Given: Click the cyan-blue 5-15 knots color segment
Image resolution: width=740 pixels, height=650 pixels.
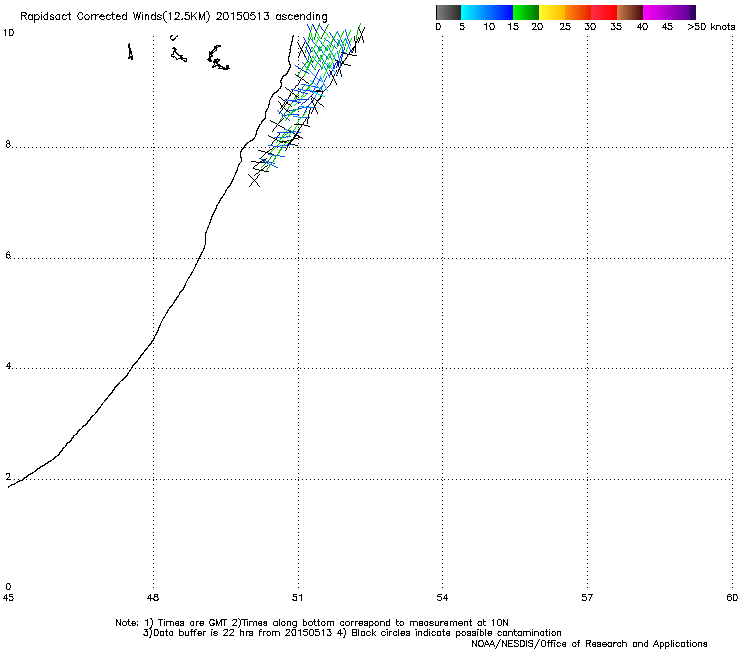Looking at the screenshot, I should click(487, 12).
